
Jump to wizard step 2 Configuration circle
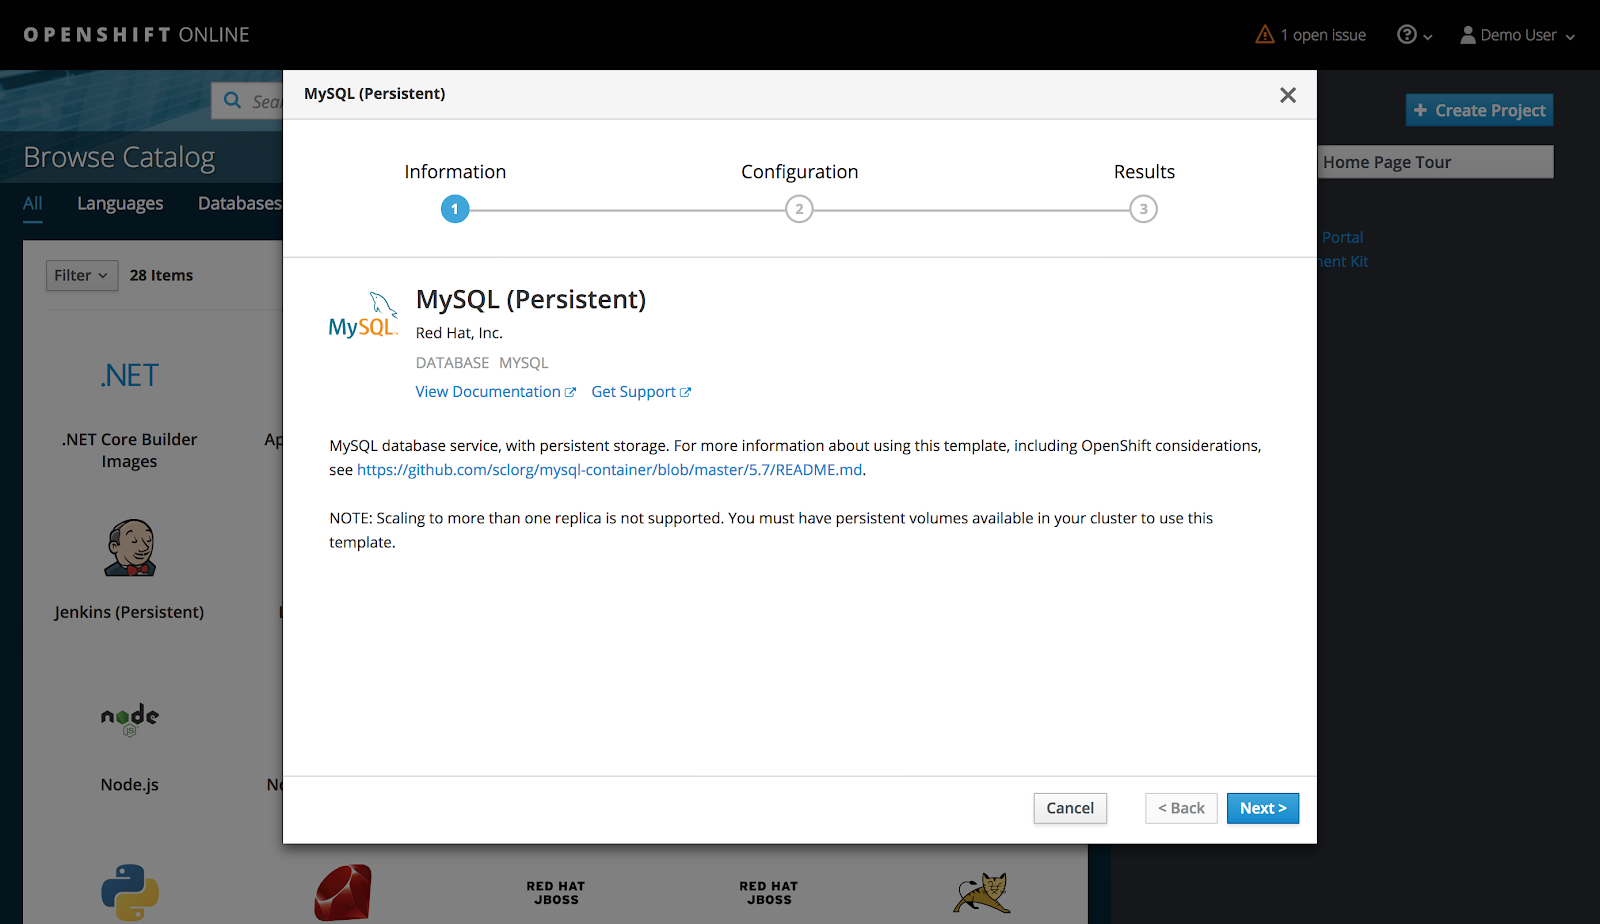pyautogui.click(x=799, y=209)
